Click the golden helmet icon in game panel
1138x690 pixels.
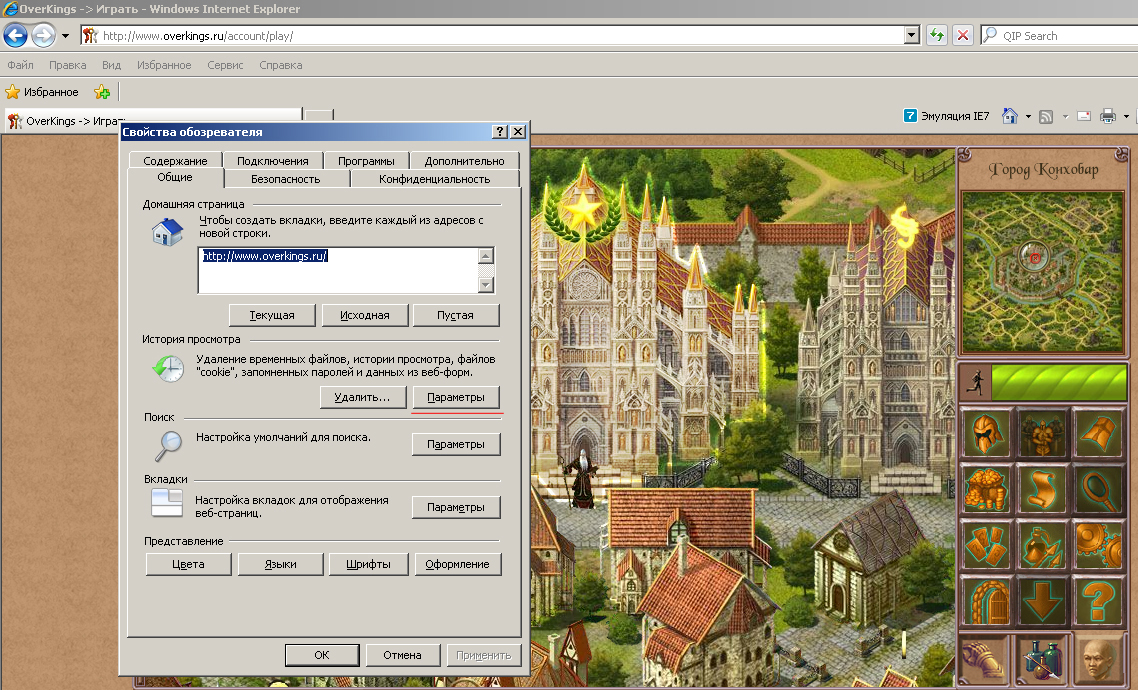pyautogui.click(x=986, y=432)
